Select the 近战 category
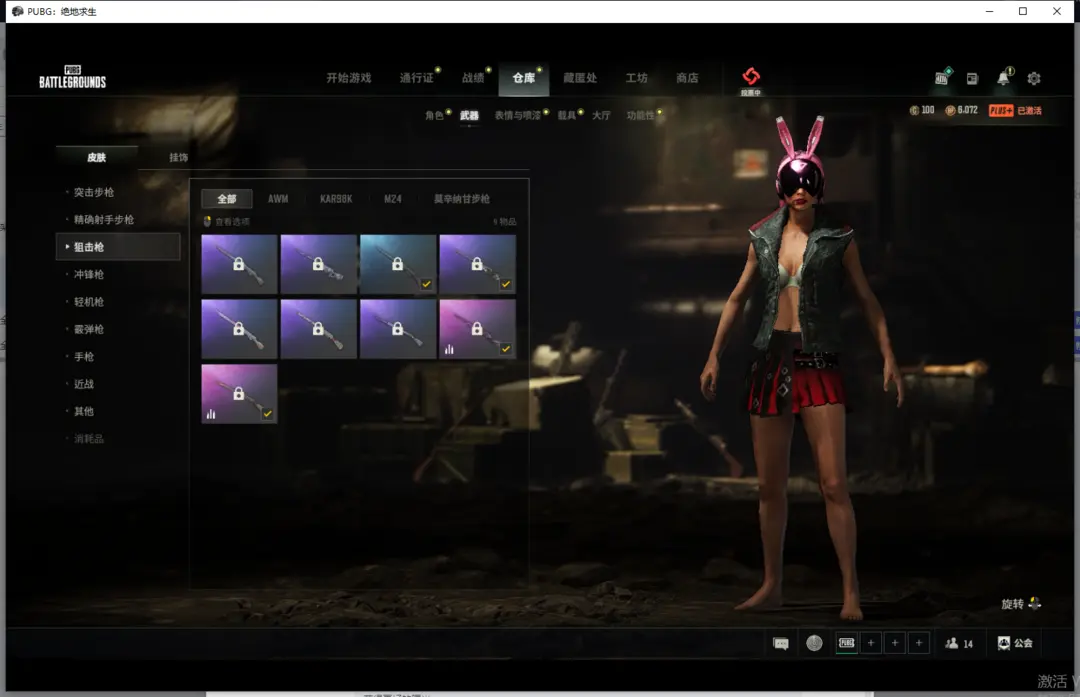Viewport: 1080px width, 697px height. click(x=84, y=384)
